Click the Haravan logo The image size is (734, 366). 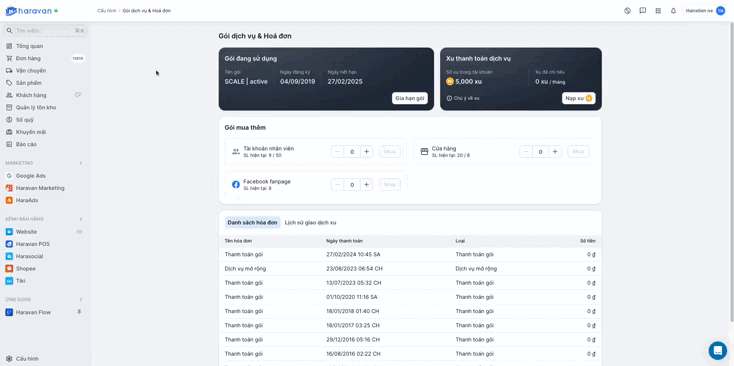[x=29, y=11]
